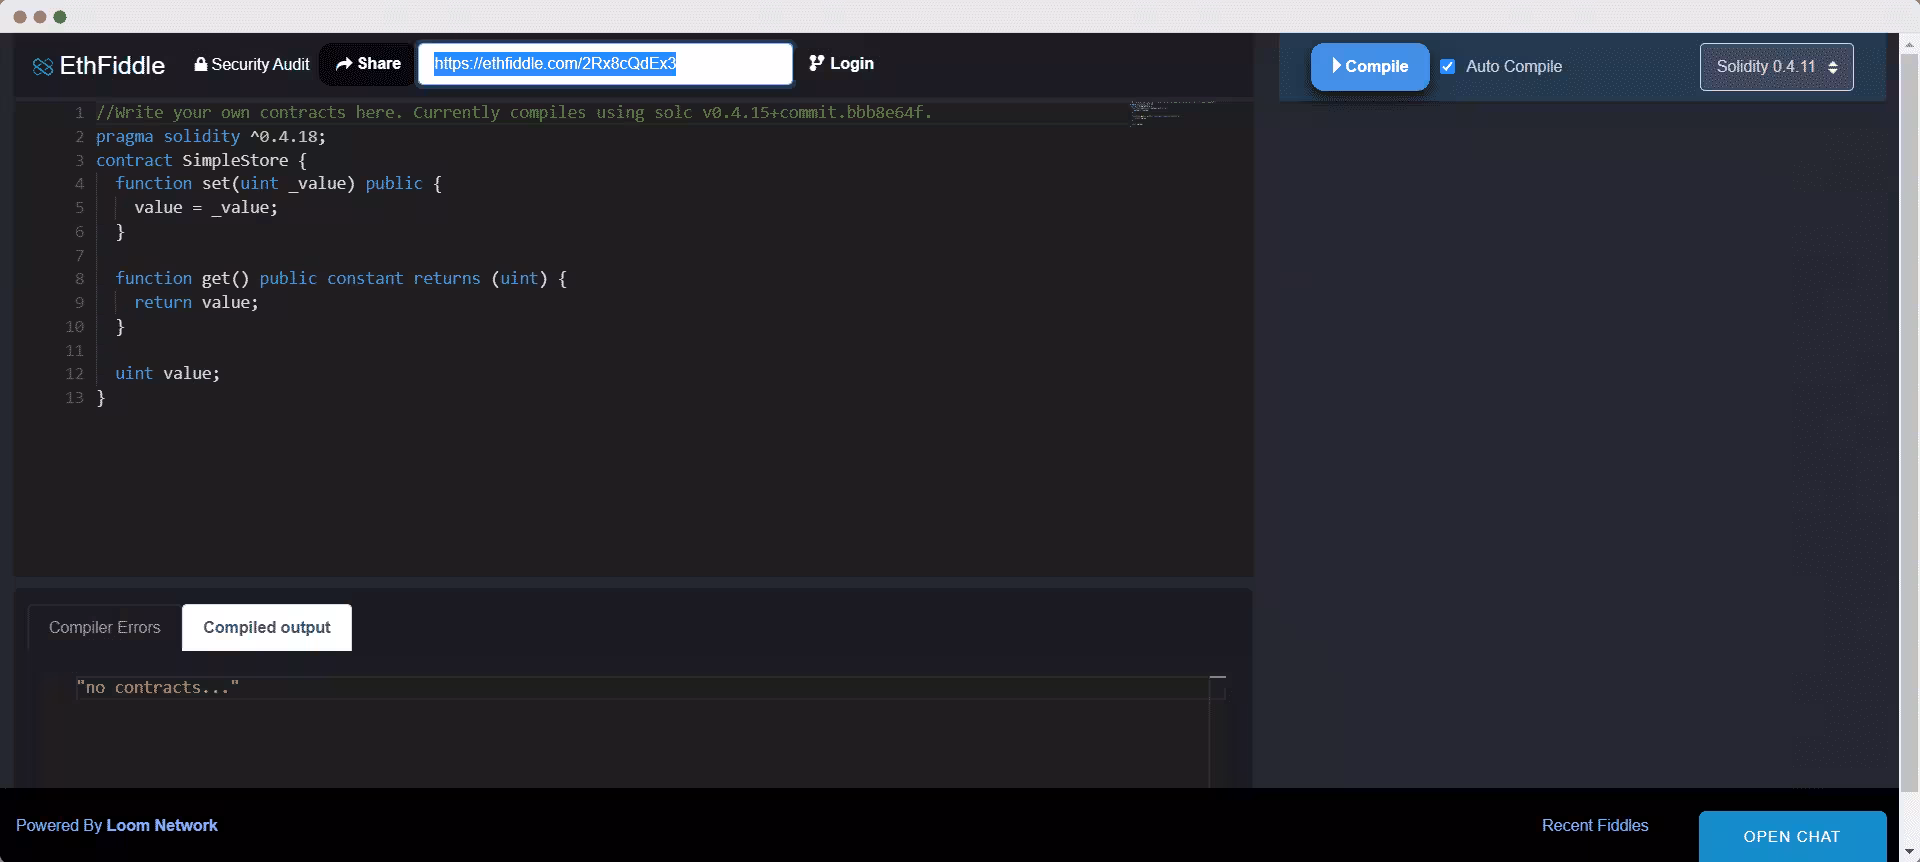Click the Solidity version selector arrows
The image size is (1920, 862).
point(1833,67)
